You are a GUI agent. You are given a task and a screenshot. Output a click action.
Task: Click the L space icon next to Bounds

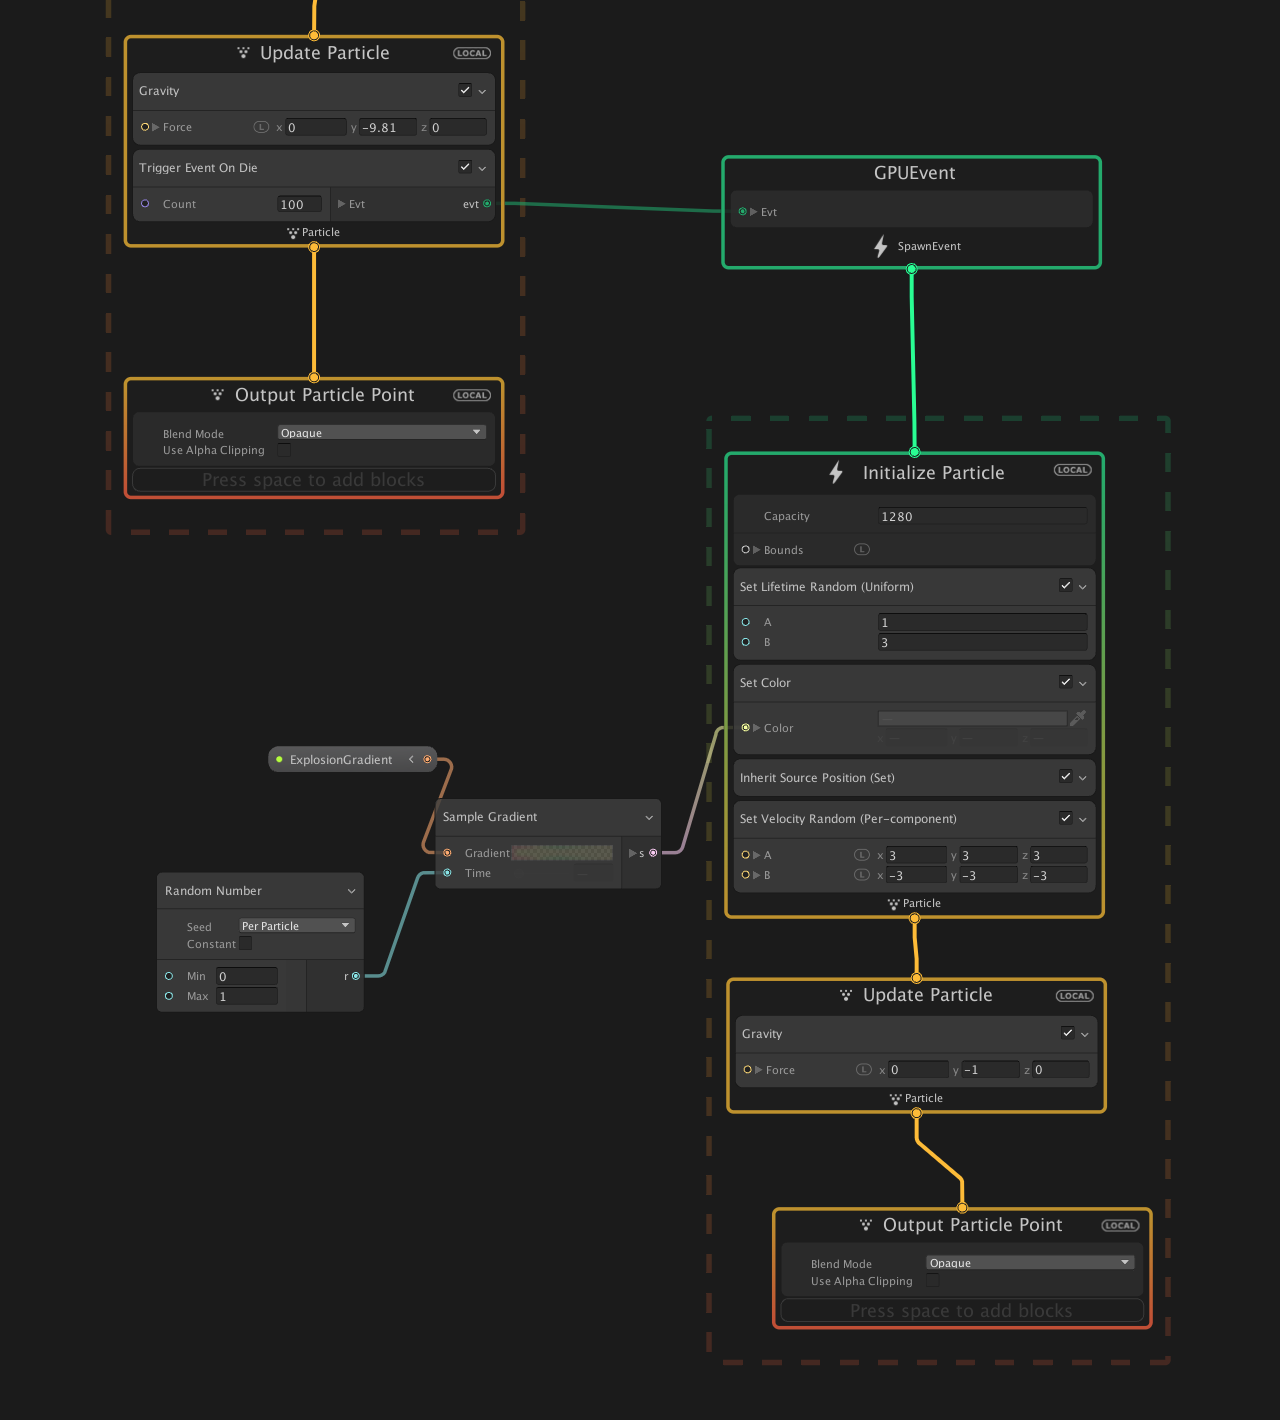[862, 550]
